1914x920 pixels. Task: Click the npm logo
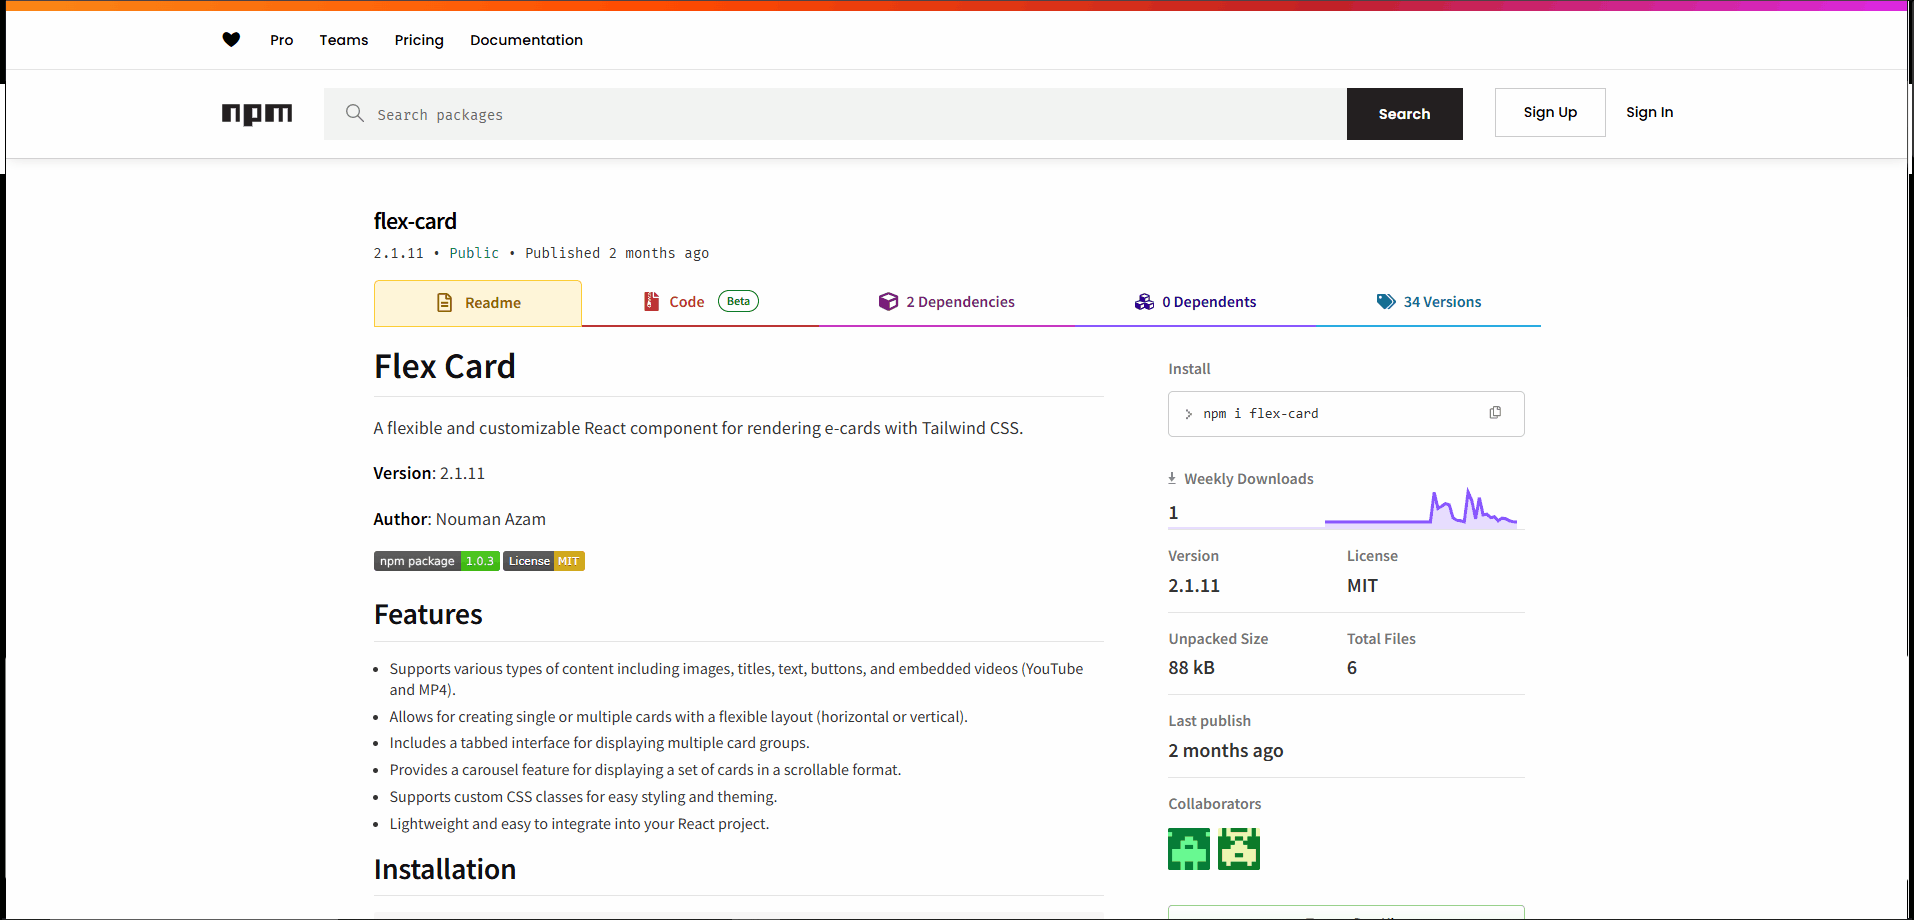(x=257, y=114)
